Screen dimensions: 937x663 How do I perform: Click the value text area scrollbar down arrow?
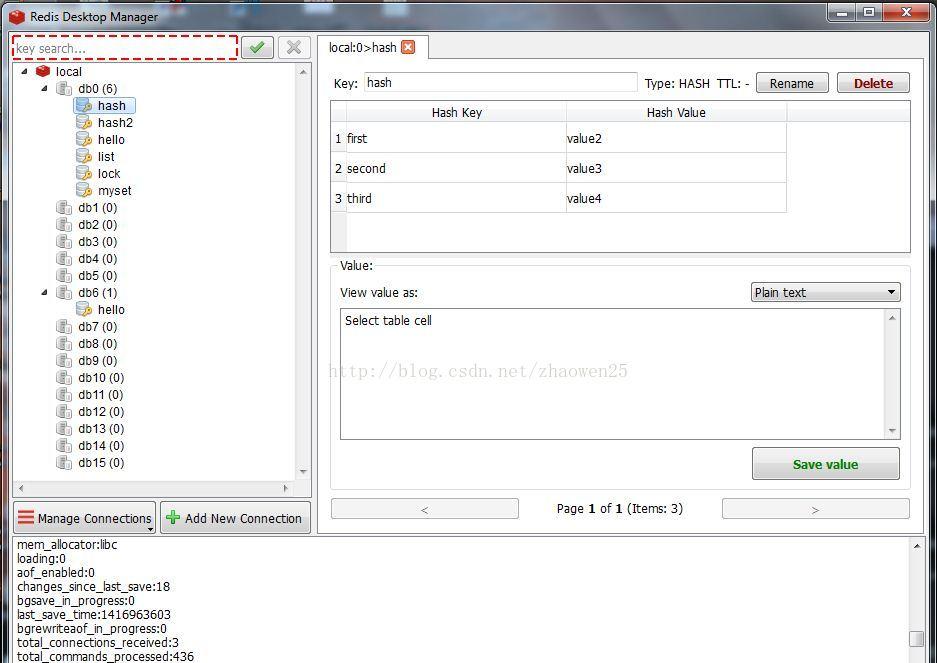[x=892, y=431]
